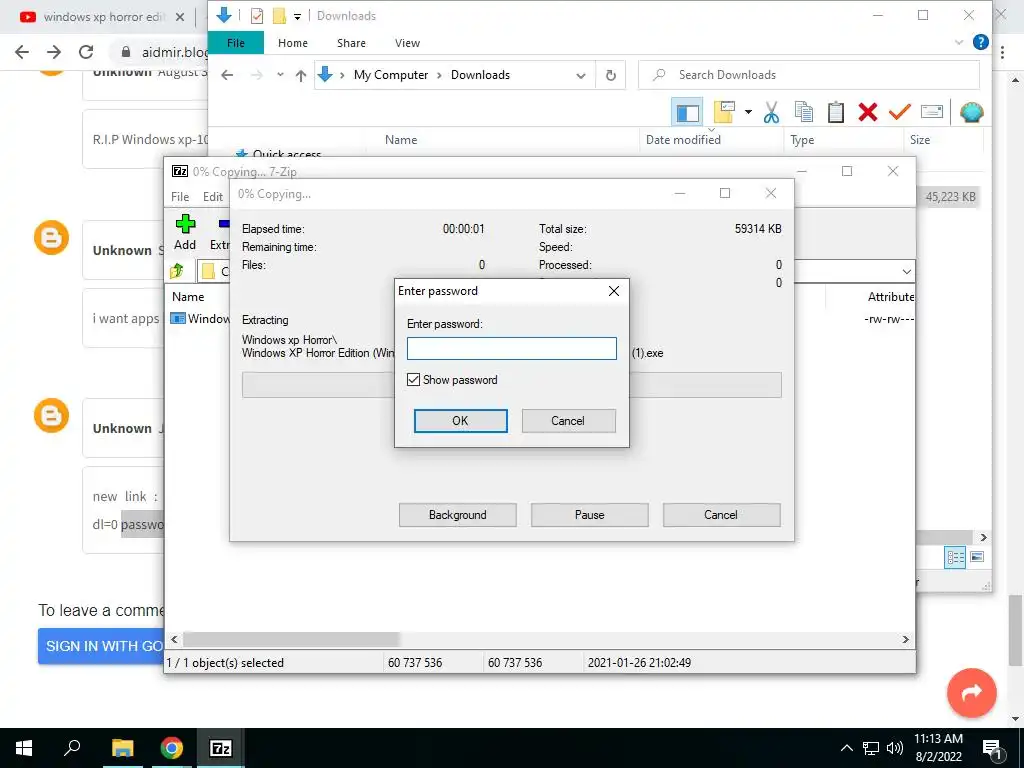Sort by Name column in 7-Zip list
1024x768 pixels.
(x=188, y=296)
